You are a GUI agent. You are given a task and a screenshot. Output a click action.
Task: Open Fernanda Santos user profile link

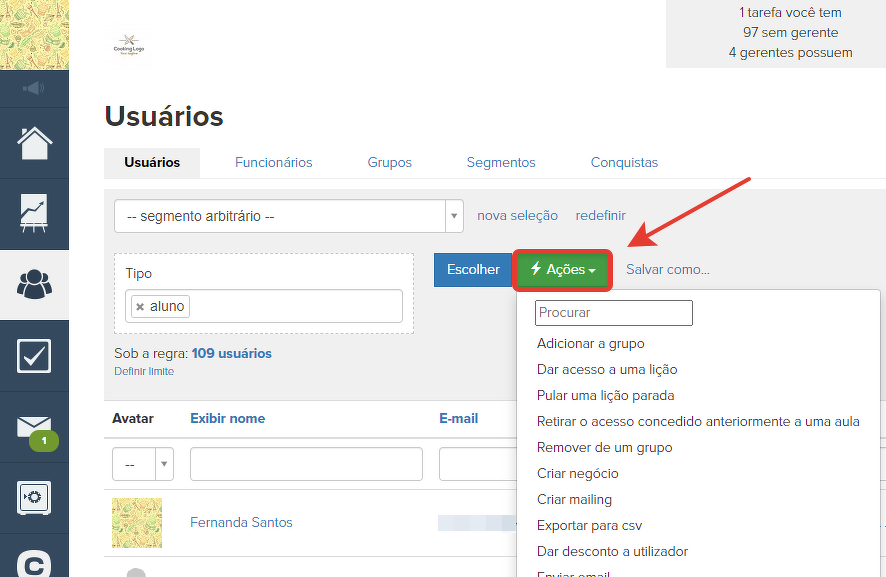(x=241, y=523)
